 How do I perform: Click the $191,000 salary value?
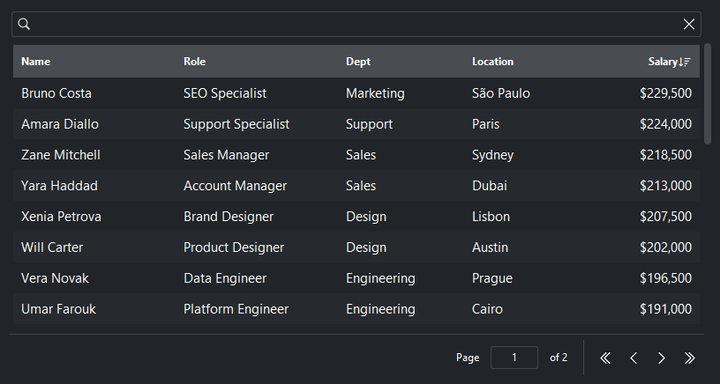click(x=666, y=309)
